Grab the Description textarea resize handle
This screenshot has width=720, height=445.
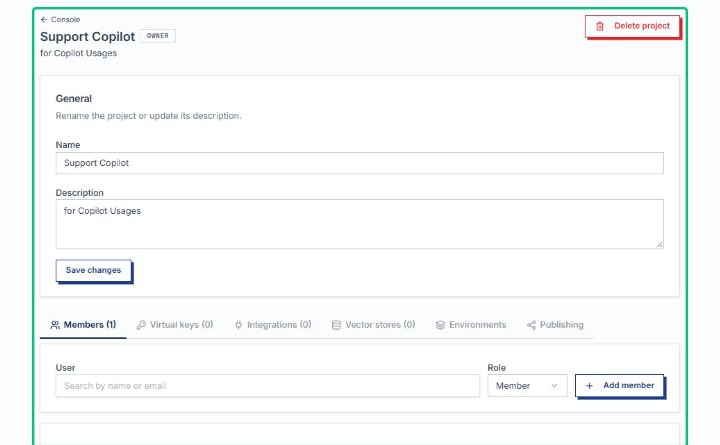pos(659,244)
